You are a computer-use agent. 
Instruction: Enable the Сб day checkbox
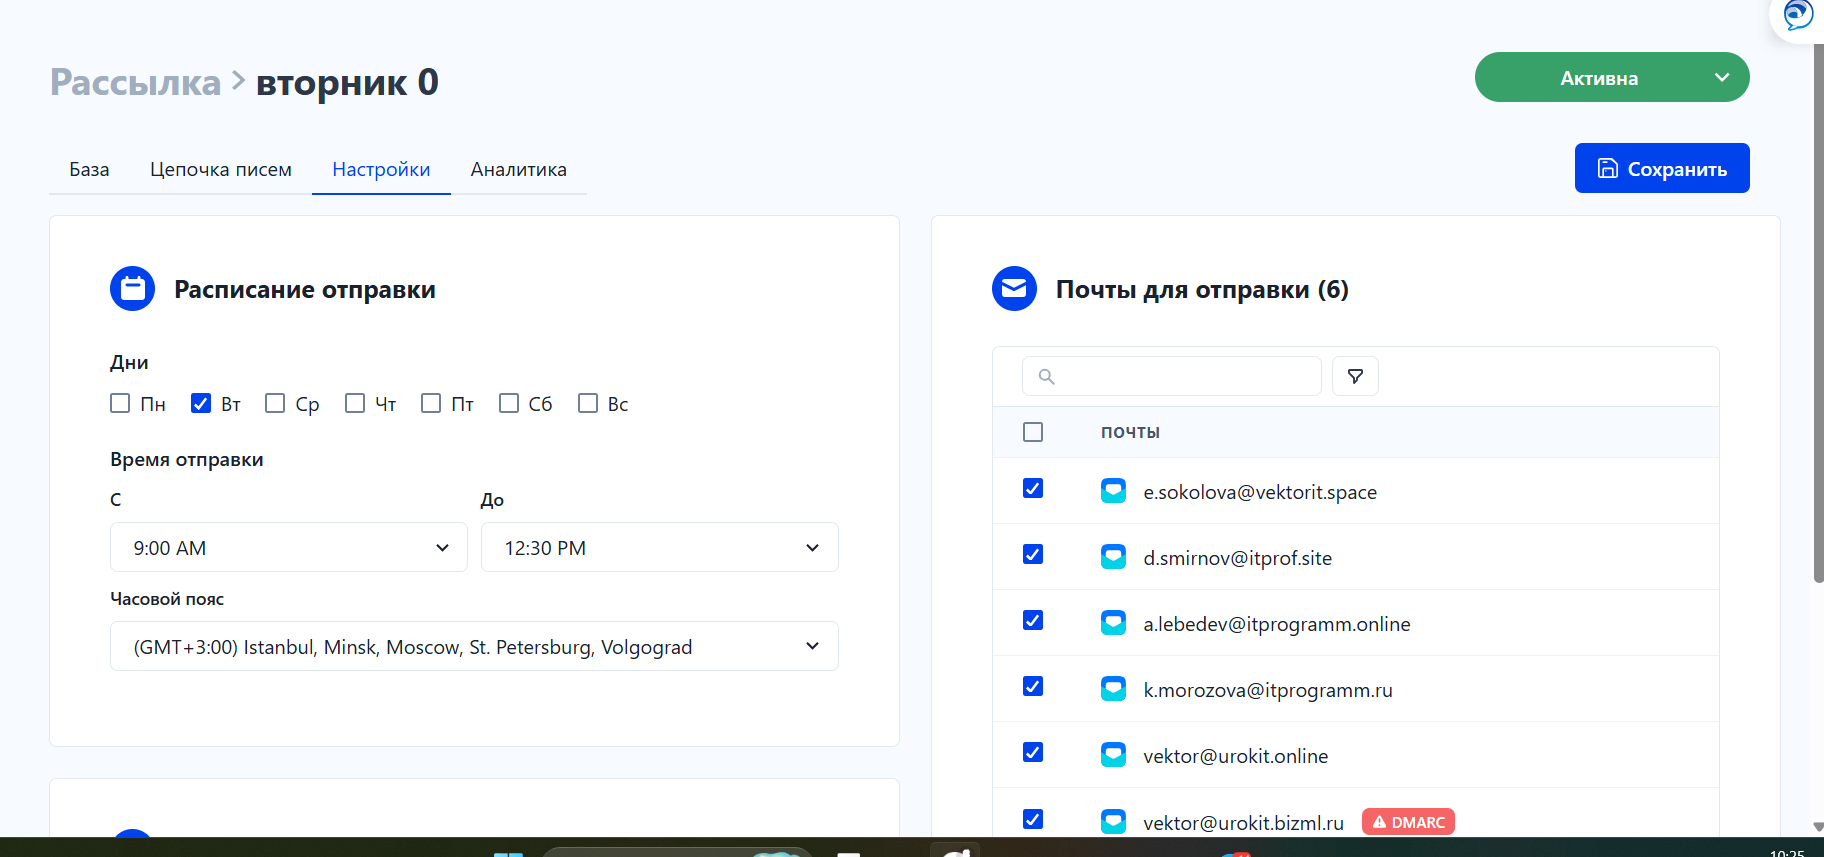pyautogui.click(x=509, y=403)
